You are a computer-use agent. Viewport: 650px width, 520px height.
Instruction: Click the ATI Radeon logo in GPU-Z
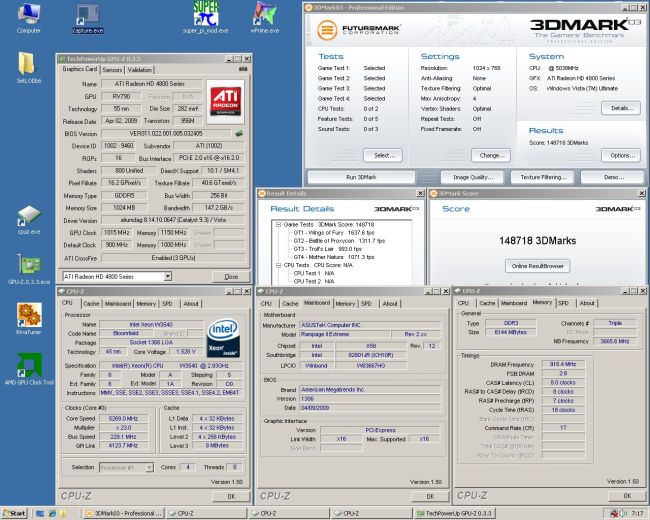click(225, 102)
